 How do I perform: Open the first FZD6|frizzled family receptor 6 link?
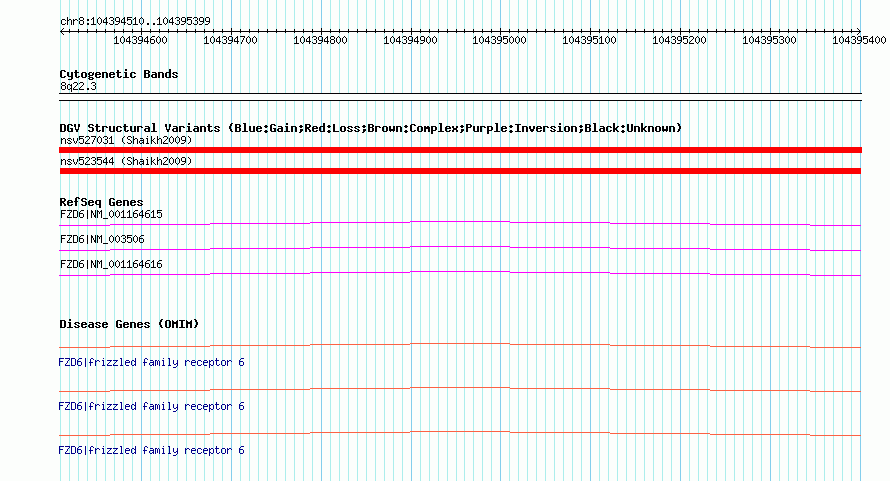152,362
